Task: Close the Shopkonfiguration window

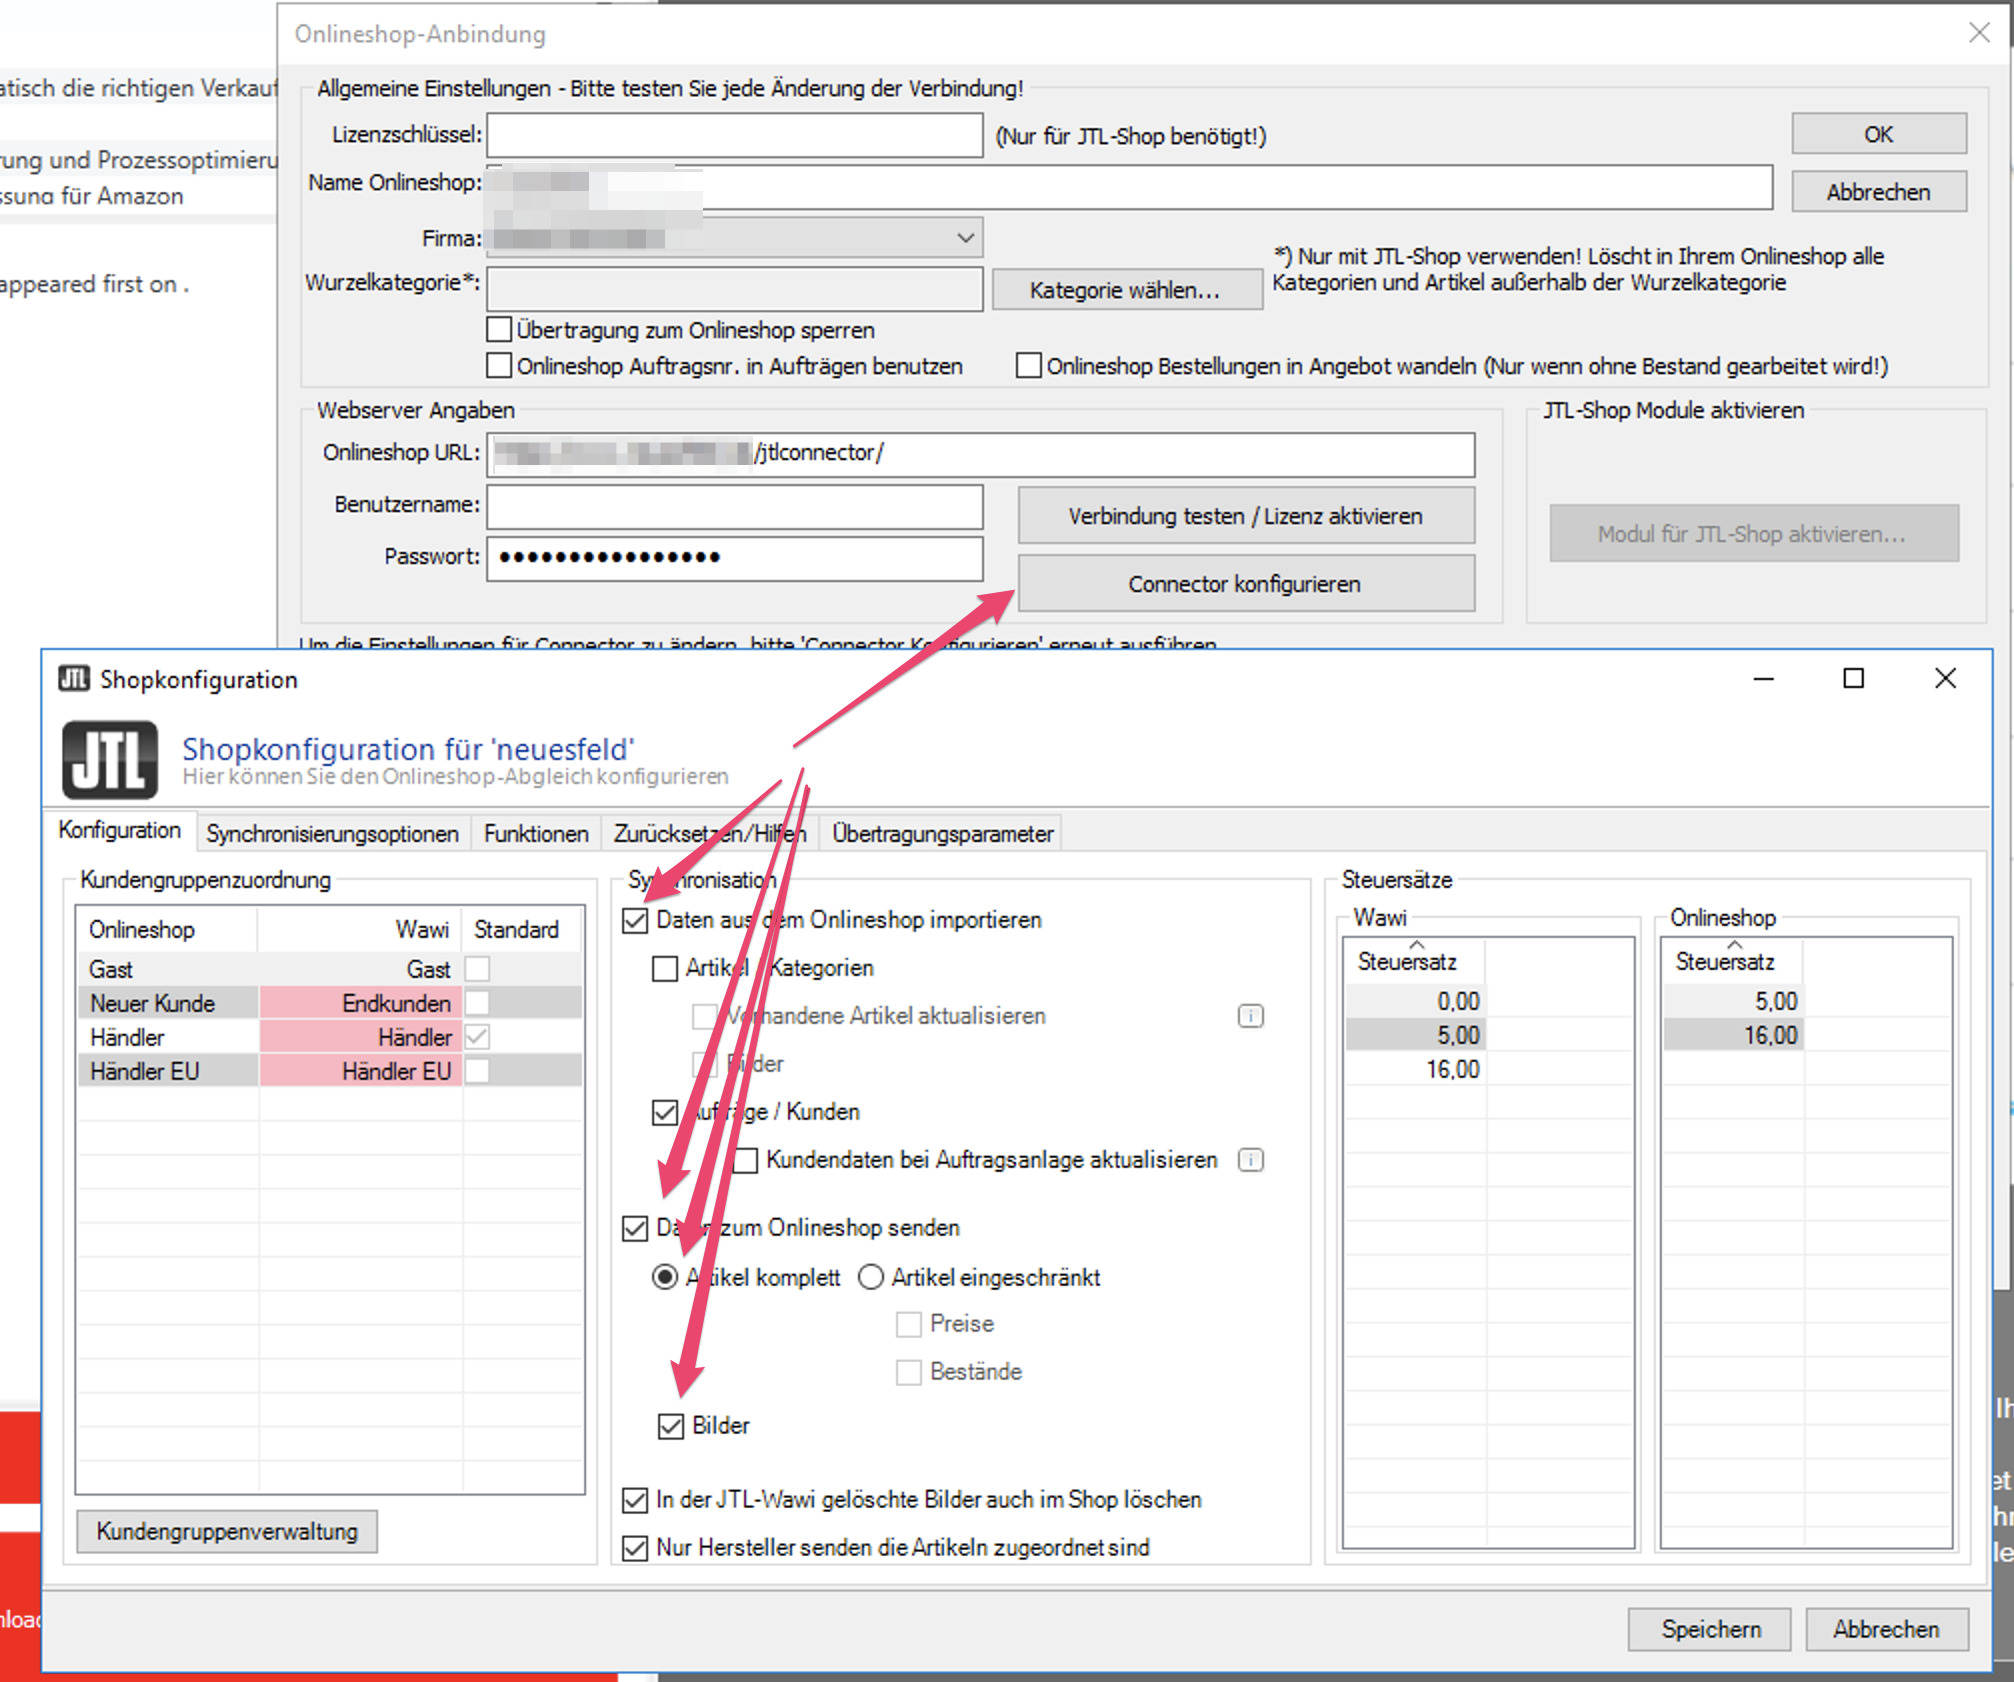Action: click(1945, 679)
